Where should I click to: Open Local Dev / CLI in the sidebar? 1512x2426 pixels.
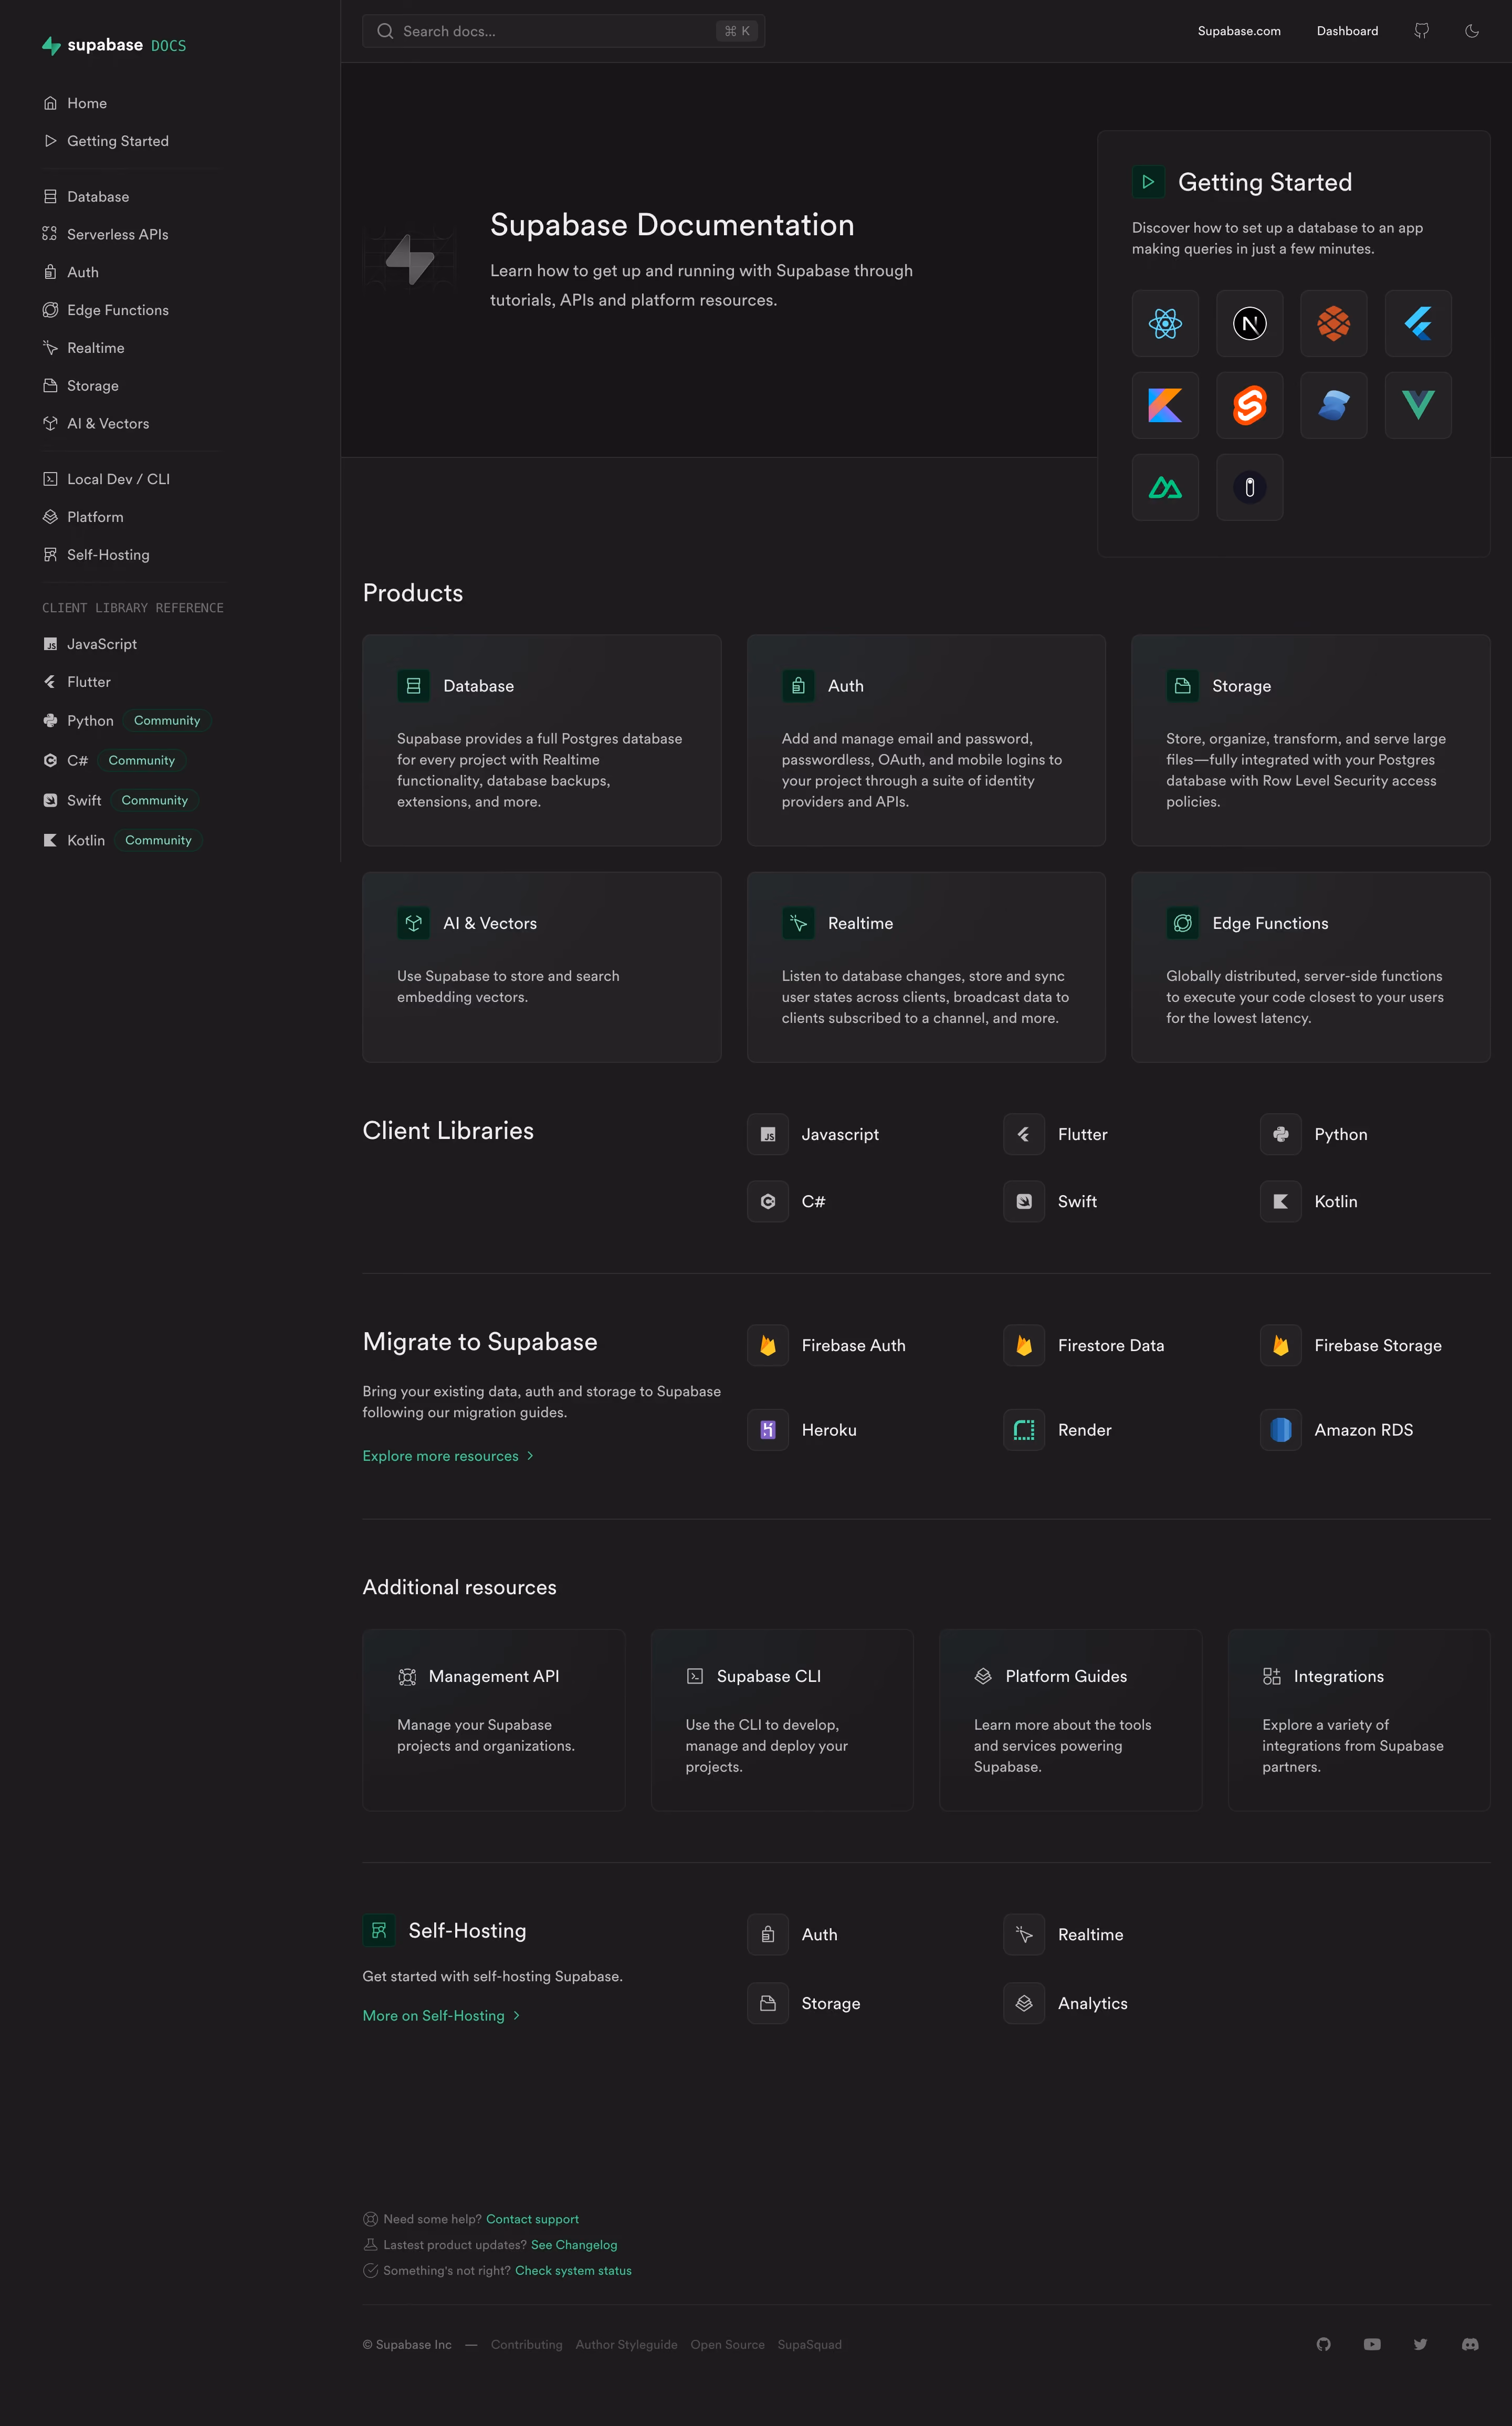coord(107,479)
